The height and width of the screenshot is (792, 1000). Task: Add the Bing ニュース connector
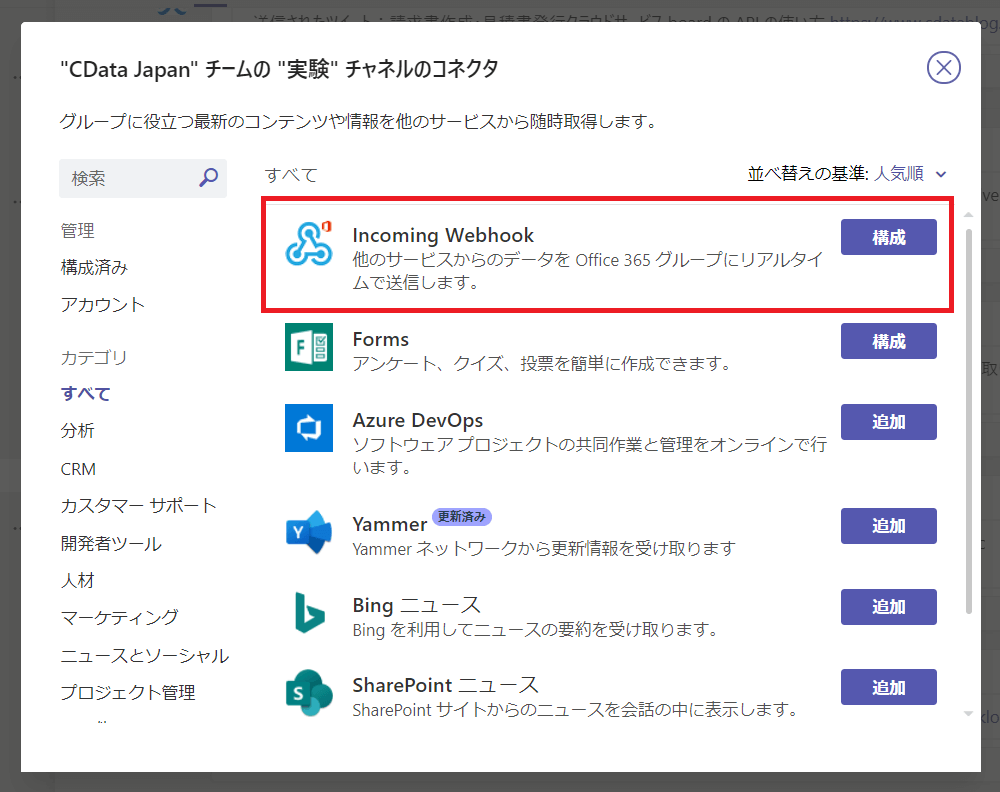point(888,607)
